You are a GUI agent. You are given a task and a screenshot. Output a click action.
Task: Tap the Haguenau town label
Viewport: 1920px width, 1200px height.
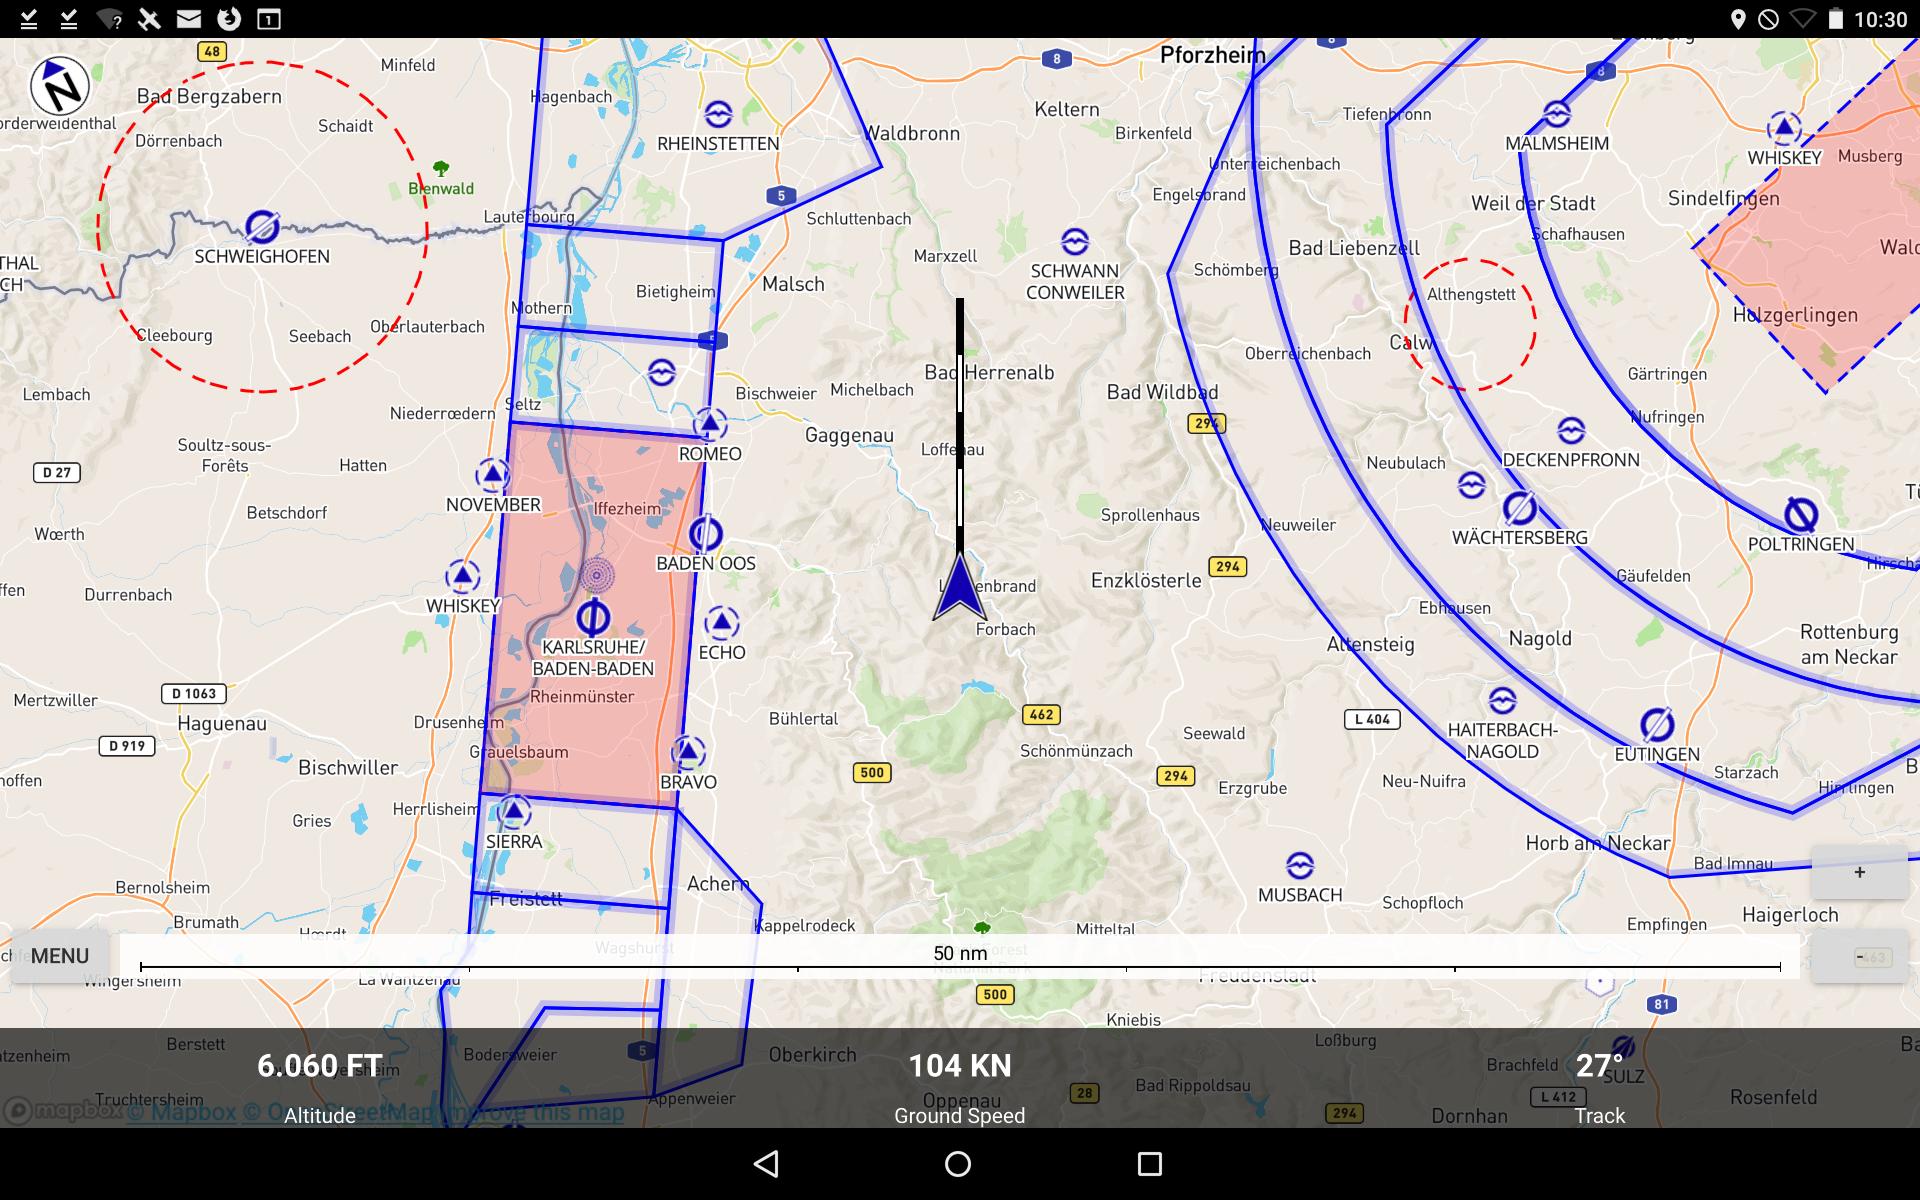point(222,723)
